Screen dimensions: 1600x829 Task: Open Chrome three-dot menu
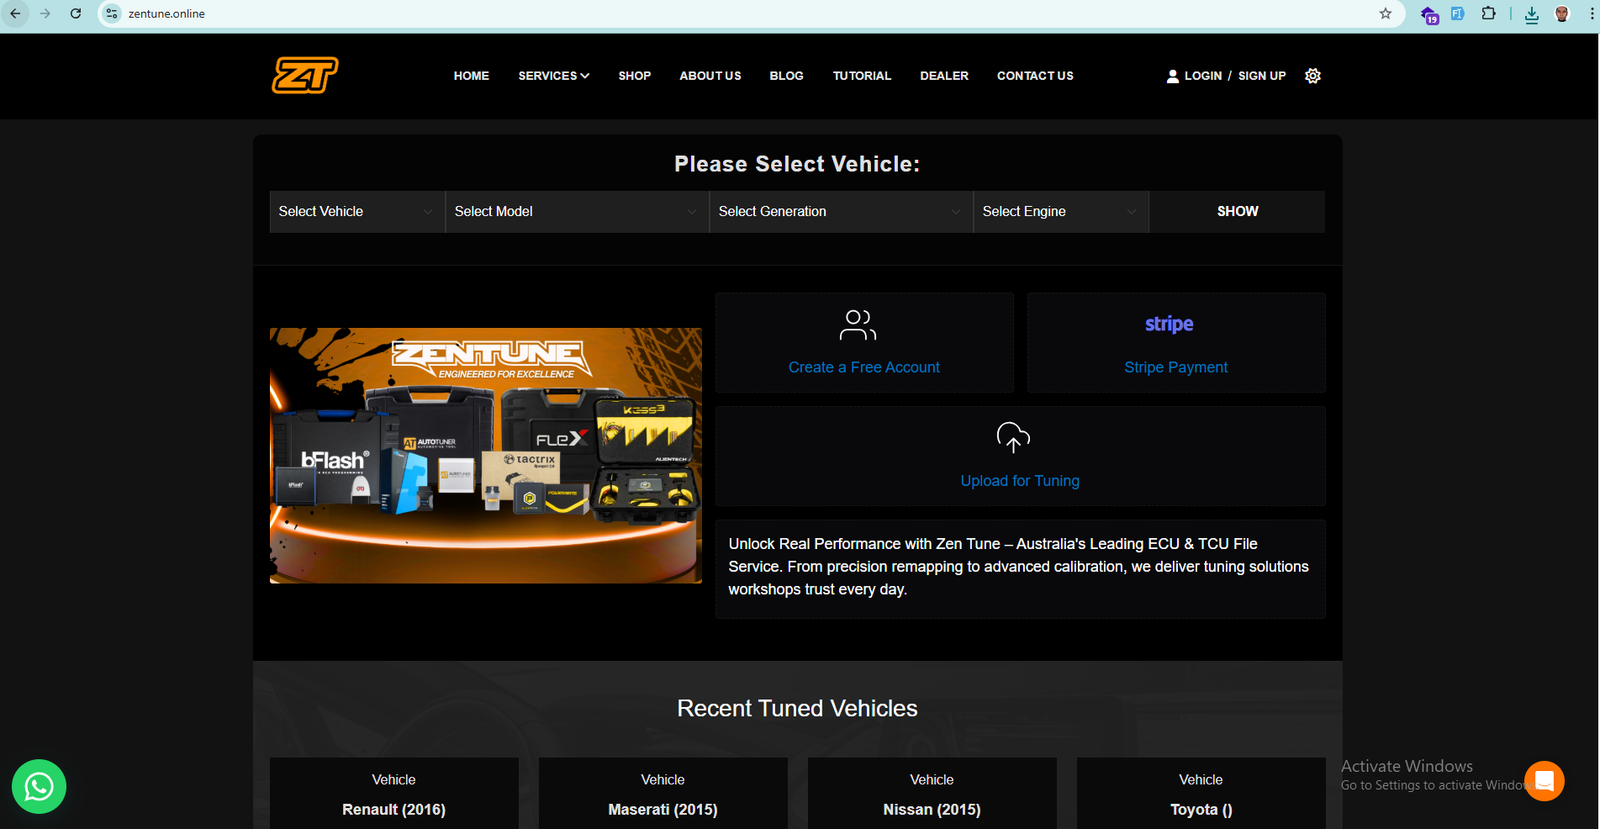[x=1591, y=14]
